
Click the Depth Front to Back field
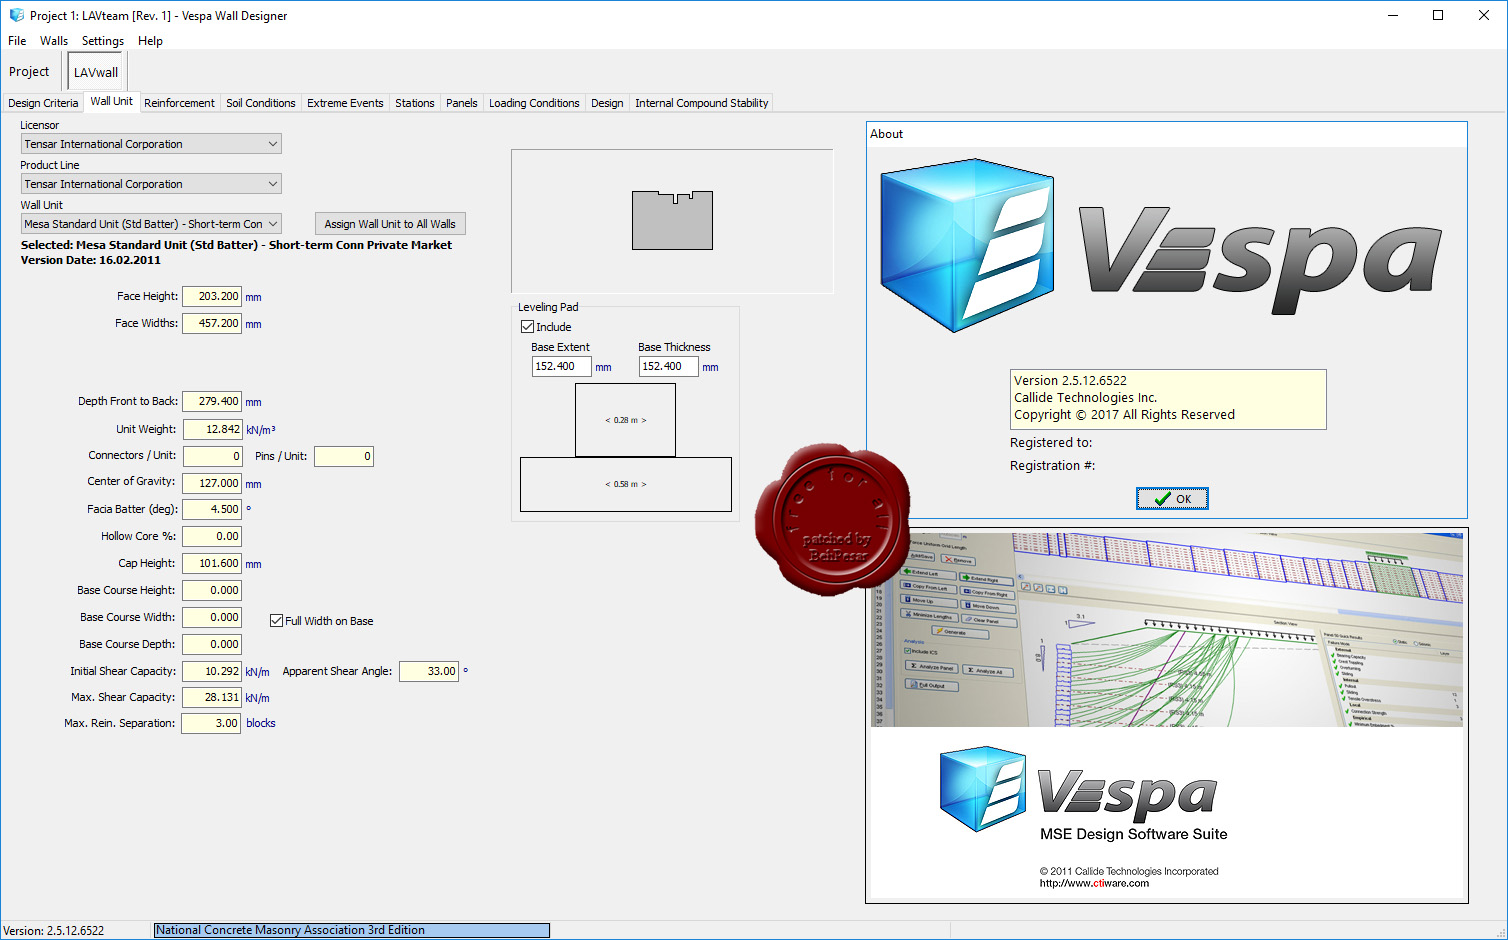(212, 402)
